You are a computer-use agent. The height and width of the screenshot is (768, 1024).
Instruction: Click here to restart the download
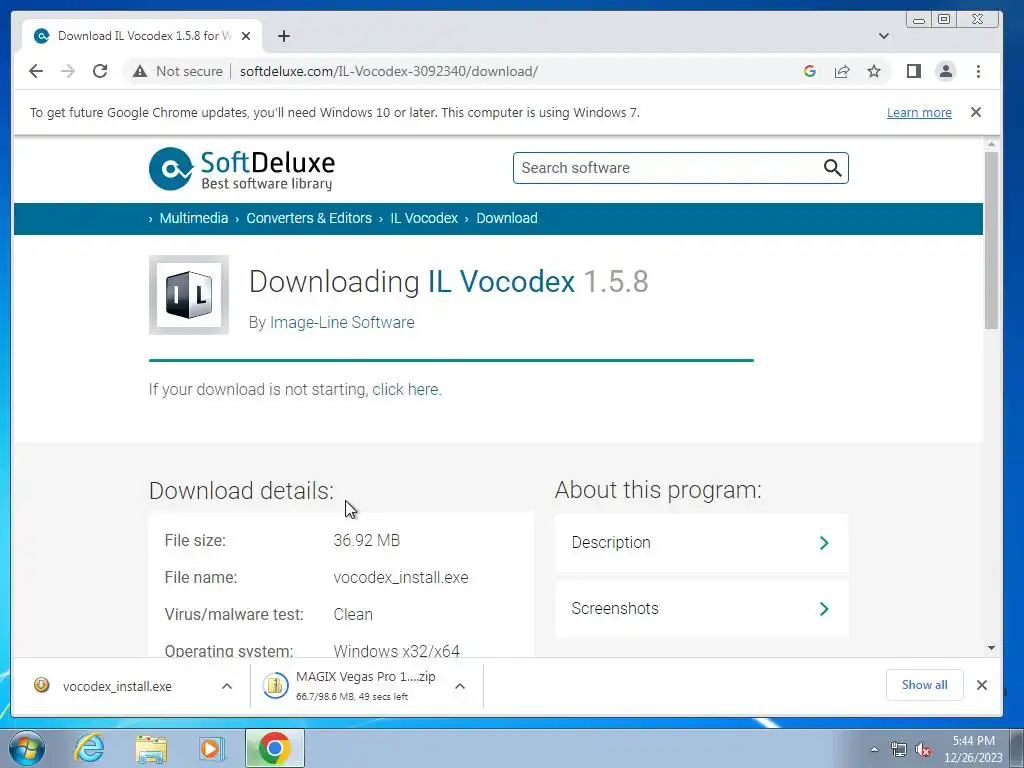coord(406,390)
